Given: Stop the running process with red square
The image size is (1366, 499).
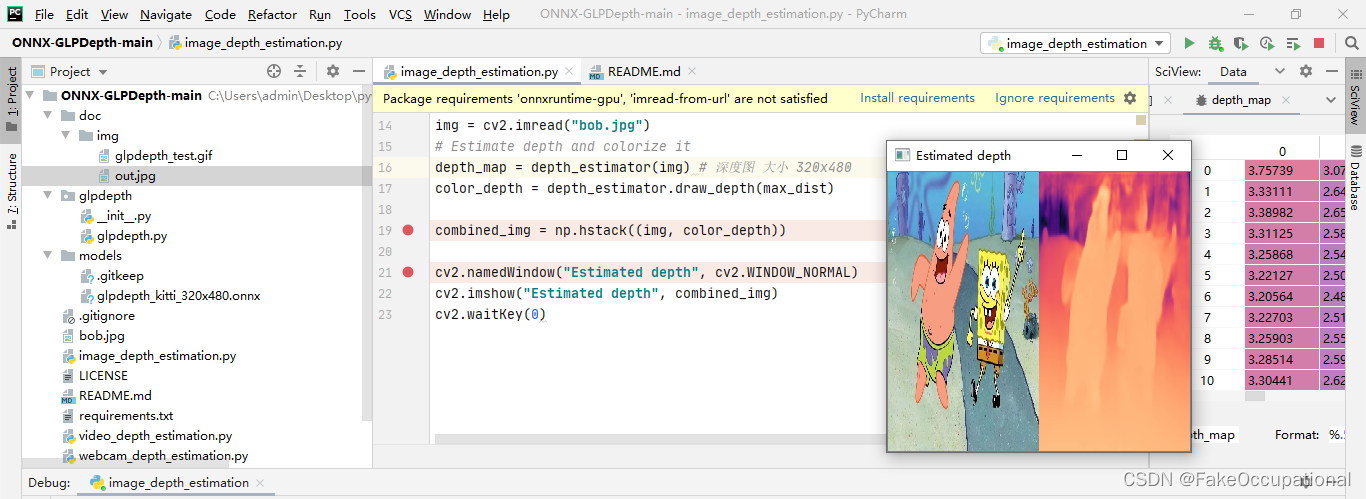Looking at the screenshot, I should pyautogui.click(x=1319, y=43).
